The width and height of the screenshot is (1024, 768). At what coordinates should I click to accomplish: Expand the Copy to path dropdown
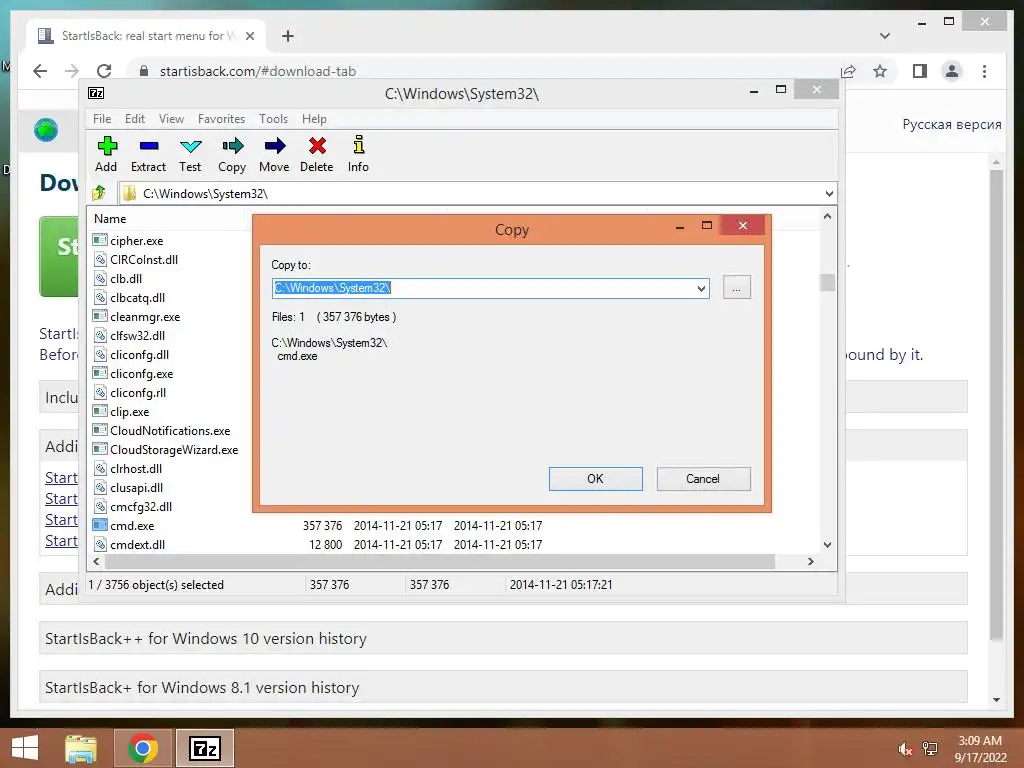tap(701, 288)
